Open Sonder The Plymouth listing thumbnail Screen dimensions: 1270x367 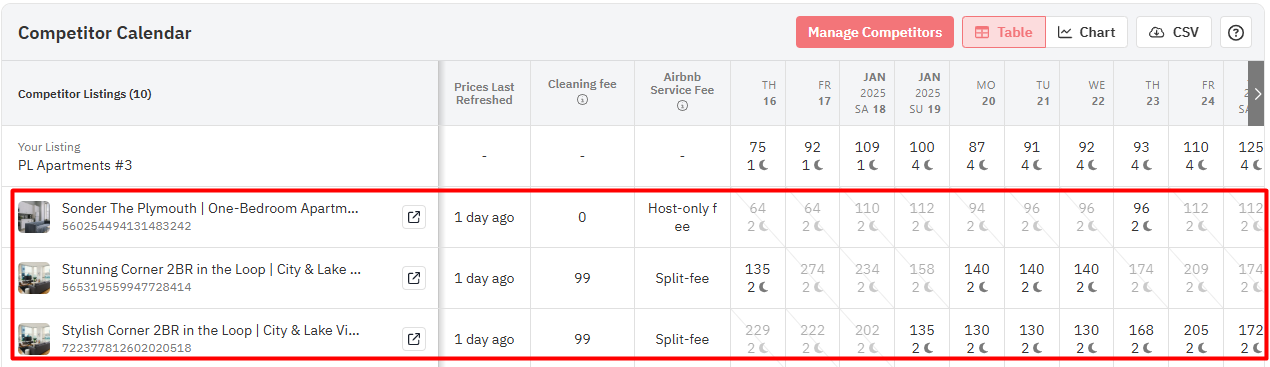pyautogui.click(x=34, y=217)
